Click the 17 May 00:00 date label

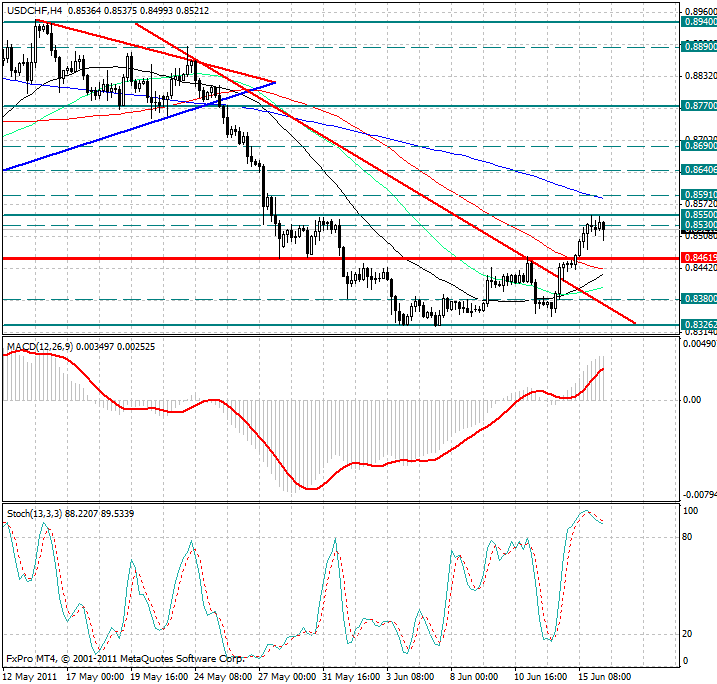[x=95, y=677]
